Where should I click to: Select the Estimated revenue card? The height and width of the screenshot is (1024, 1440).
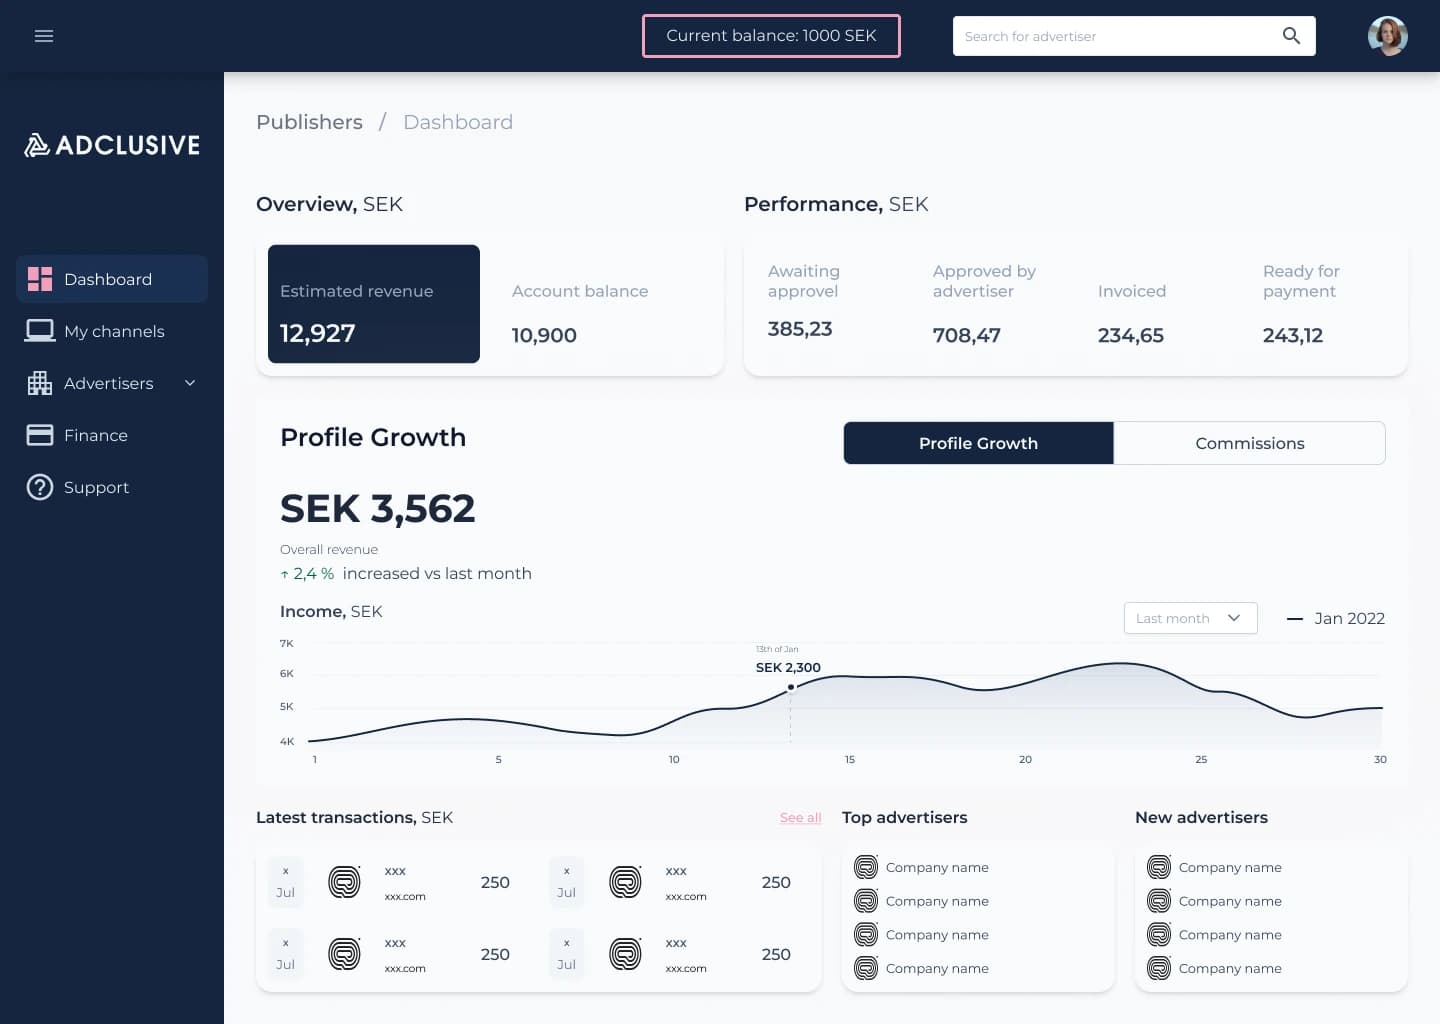coord(374,304)
